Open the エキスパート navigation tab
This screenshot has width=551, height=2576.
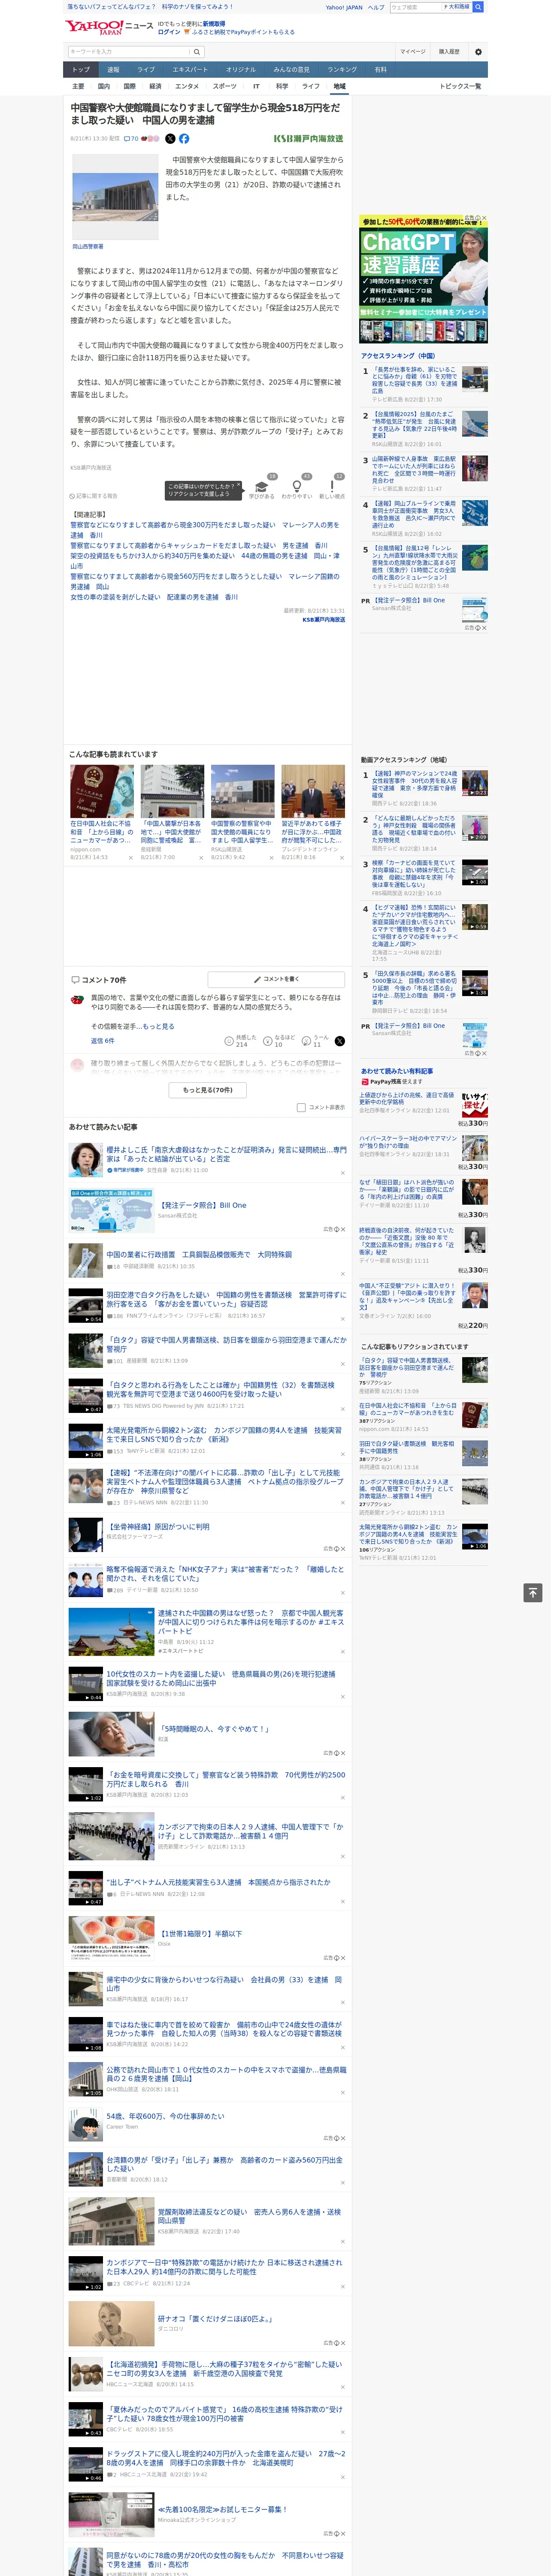click(190, 70)
